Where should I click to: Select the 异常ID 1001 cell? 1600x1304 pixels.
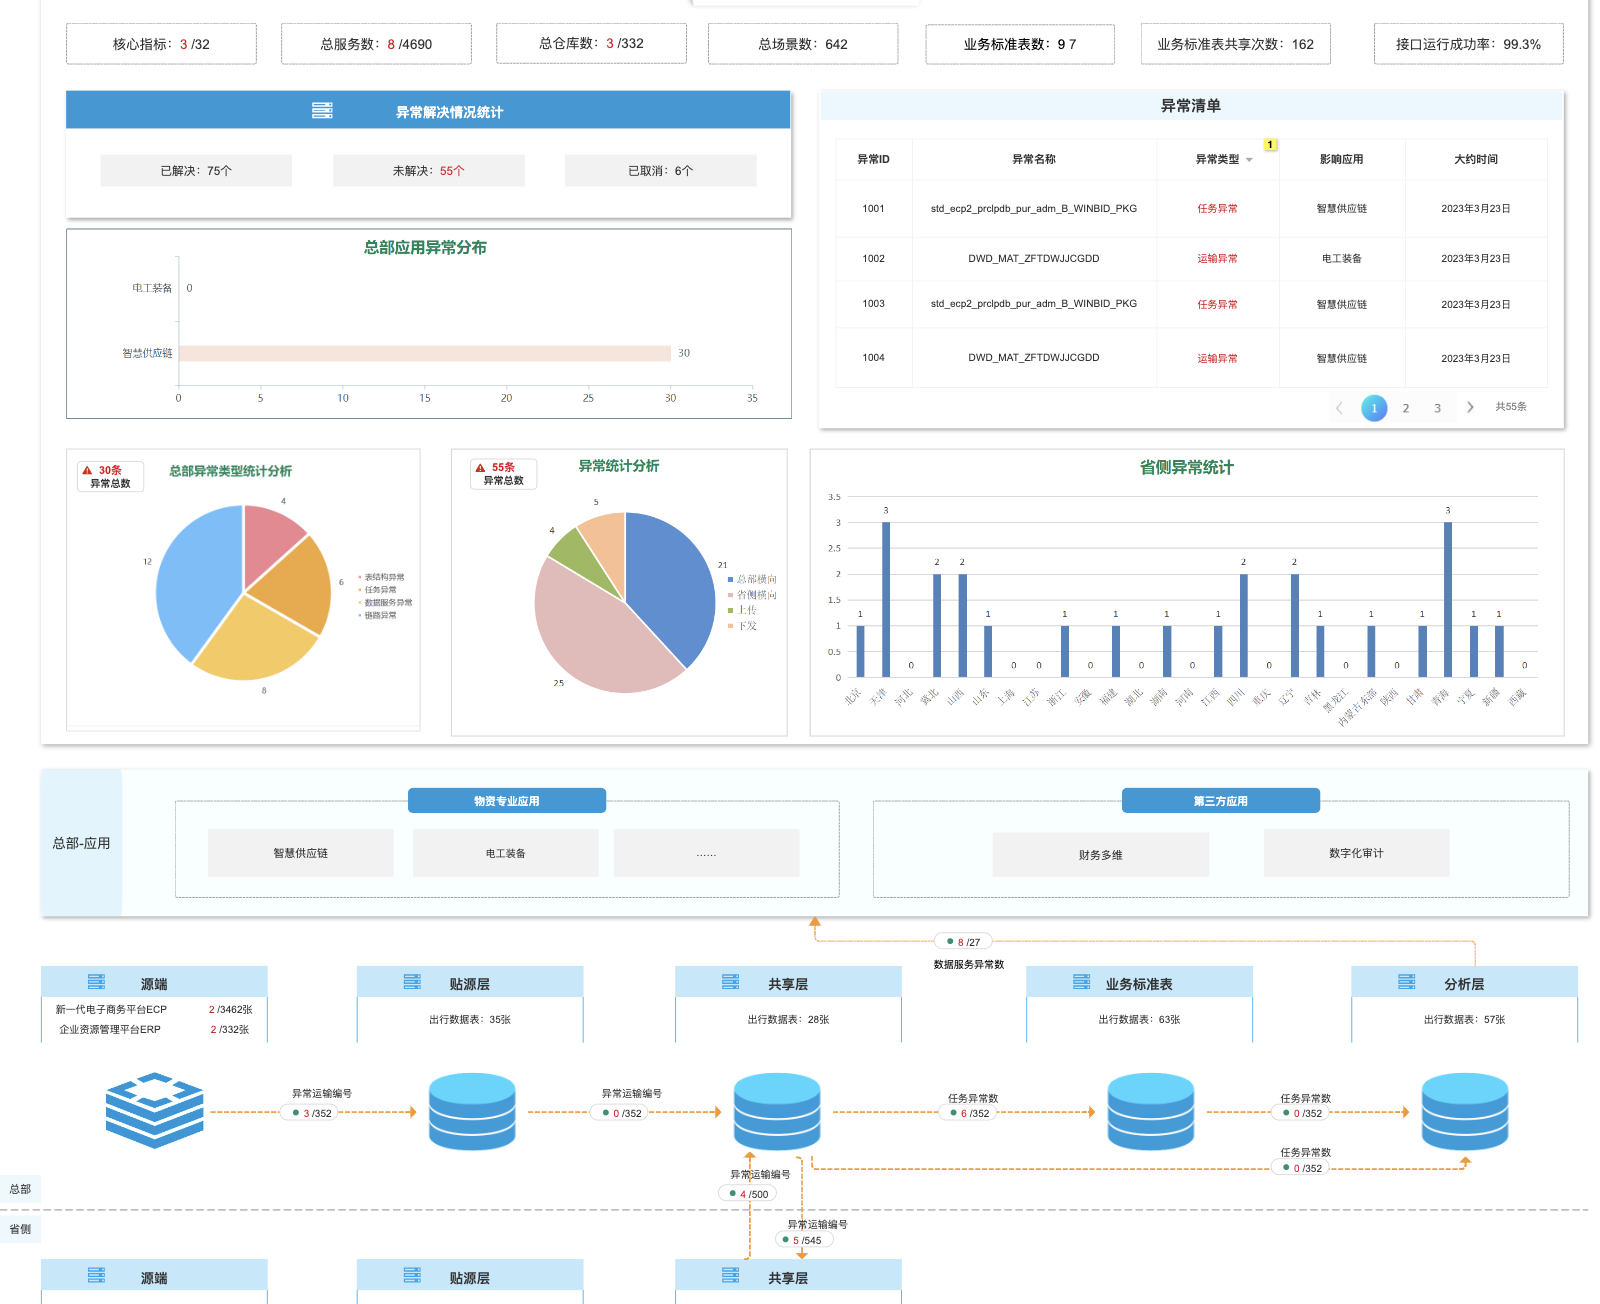874,209
